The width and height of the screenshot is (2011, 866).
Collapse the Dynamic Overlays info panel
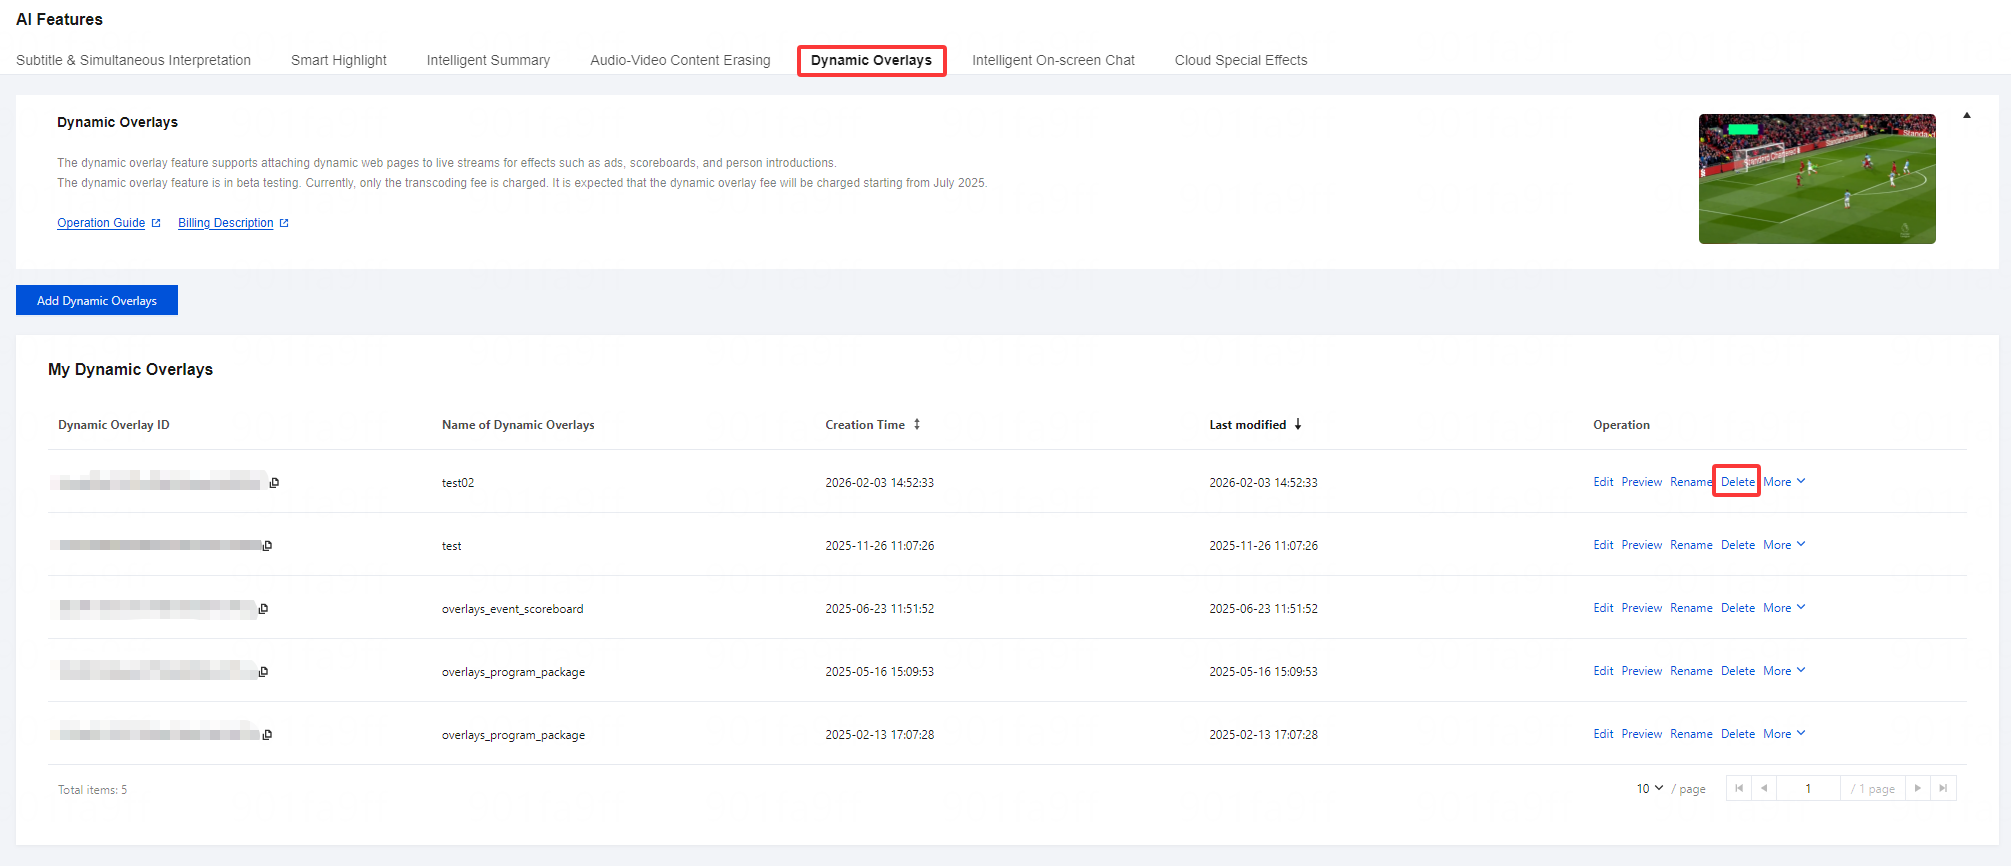(1966, 116)
